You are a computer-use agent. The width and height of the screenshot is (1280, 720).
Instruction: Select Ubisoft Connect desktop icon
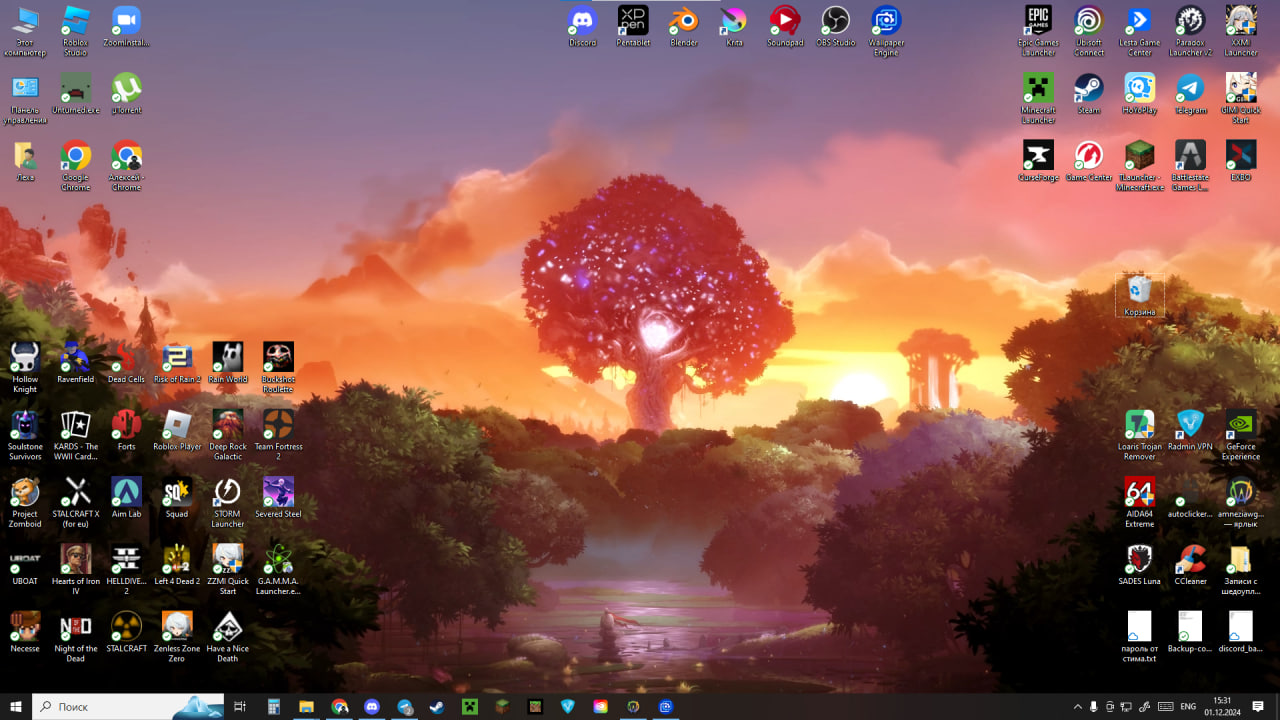click(1089, 31)
